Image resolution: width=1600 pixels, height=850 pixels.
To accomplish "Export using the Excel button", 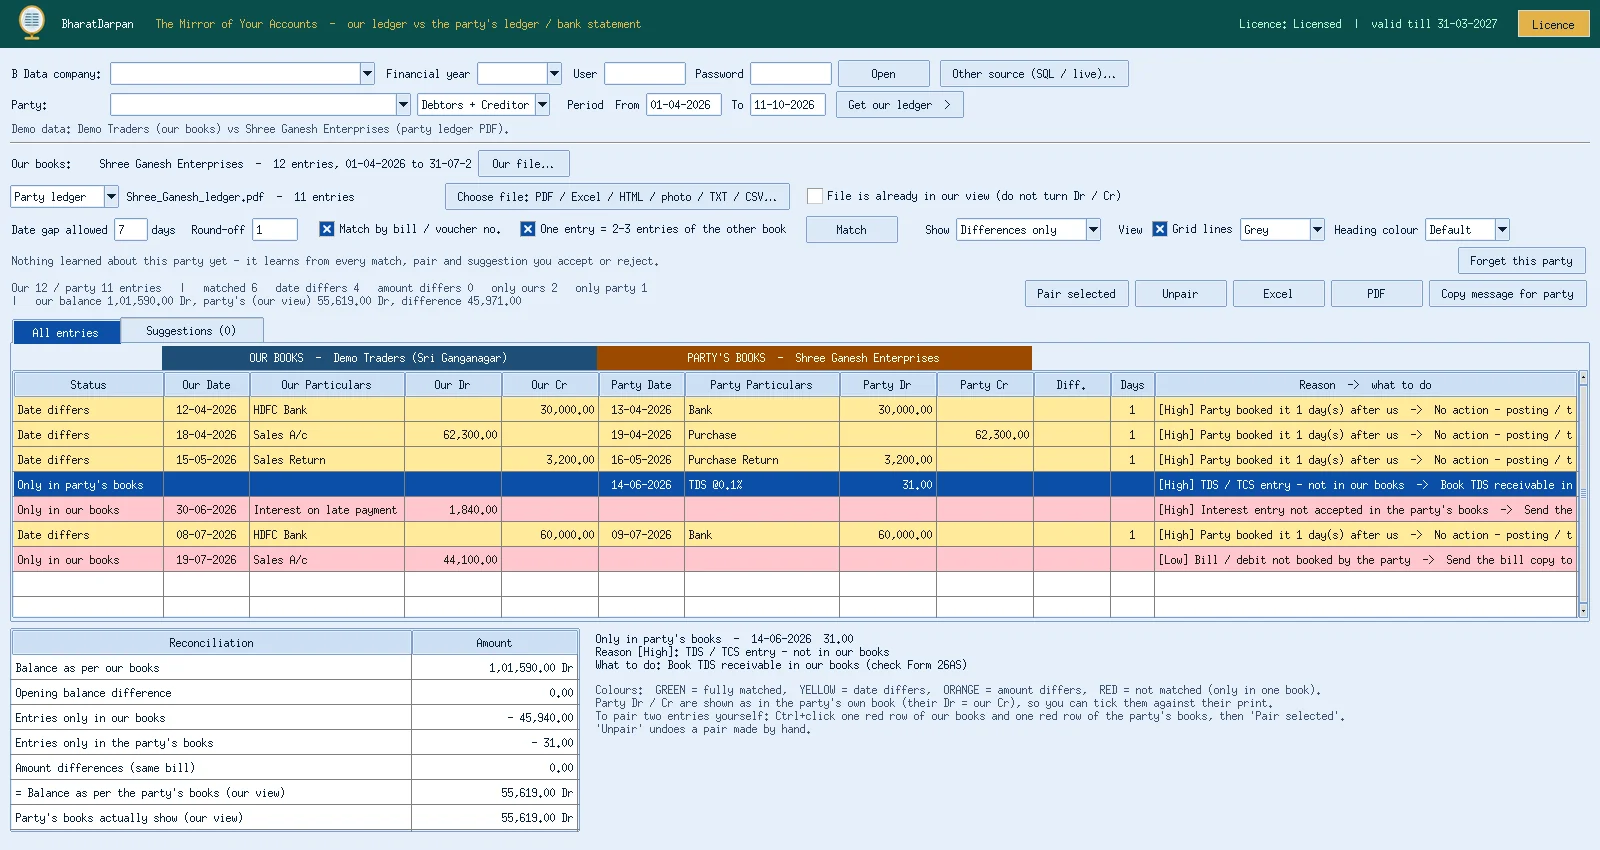I will pos(1278,294).
